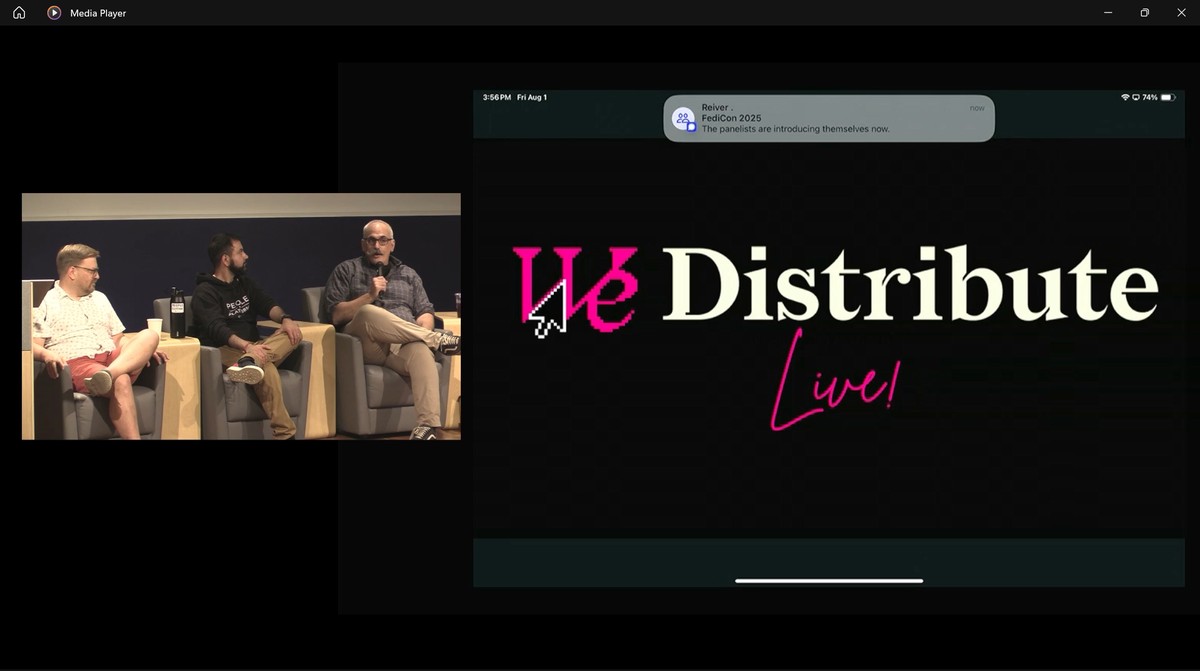The width and height of the screenshot is (1200, 671).
Task: Restore down the Media Player window
Action: click(1144, 13)
